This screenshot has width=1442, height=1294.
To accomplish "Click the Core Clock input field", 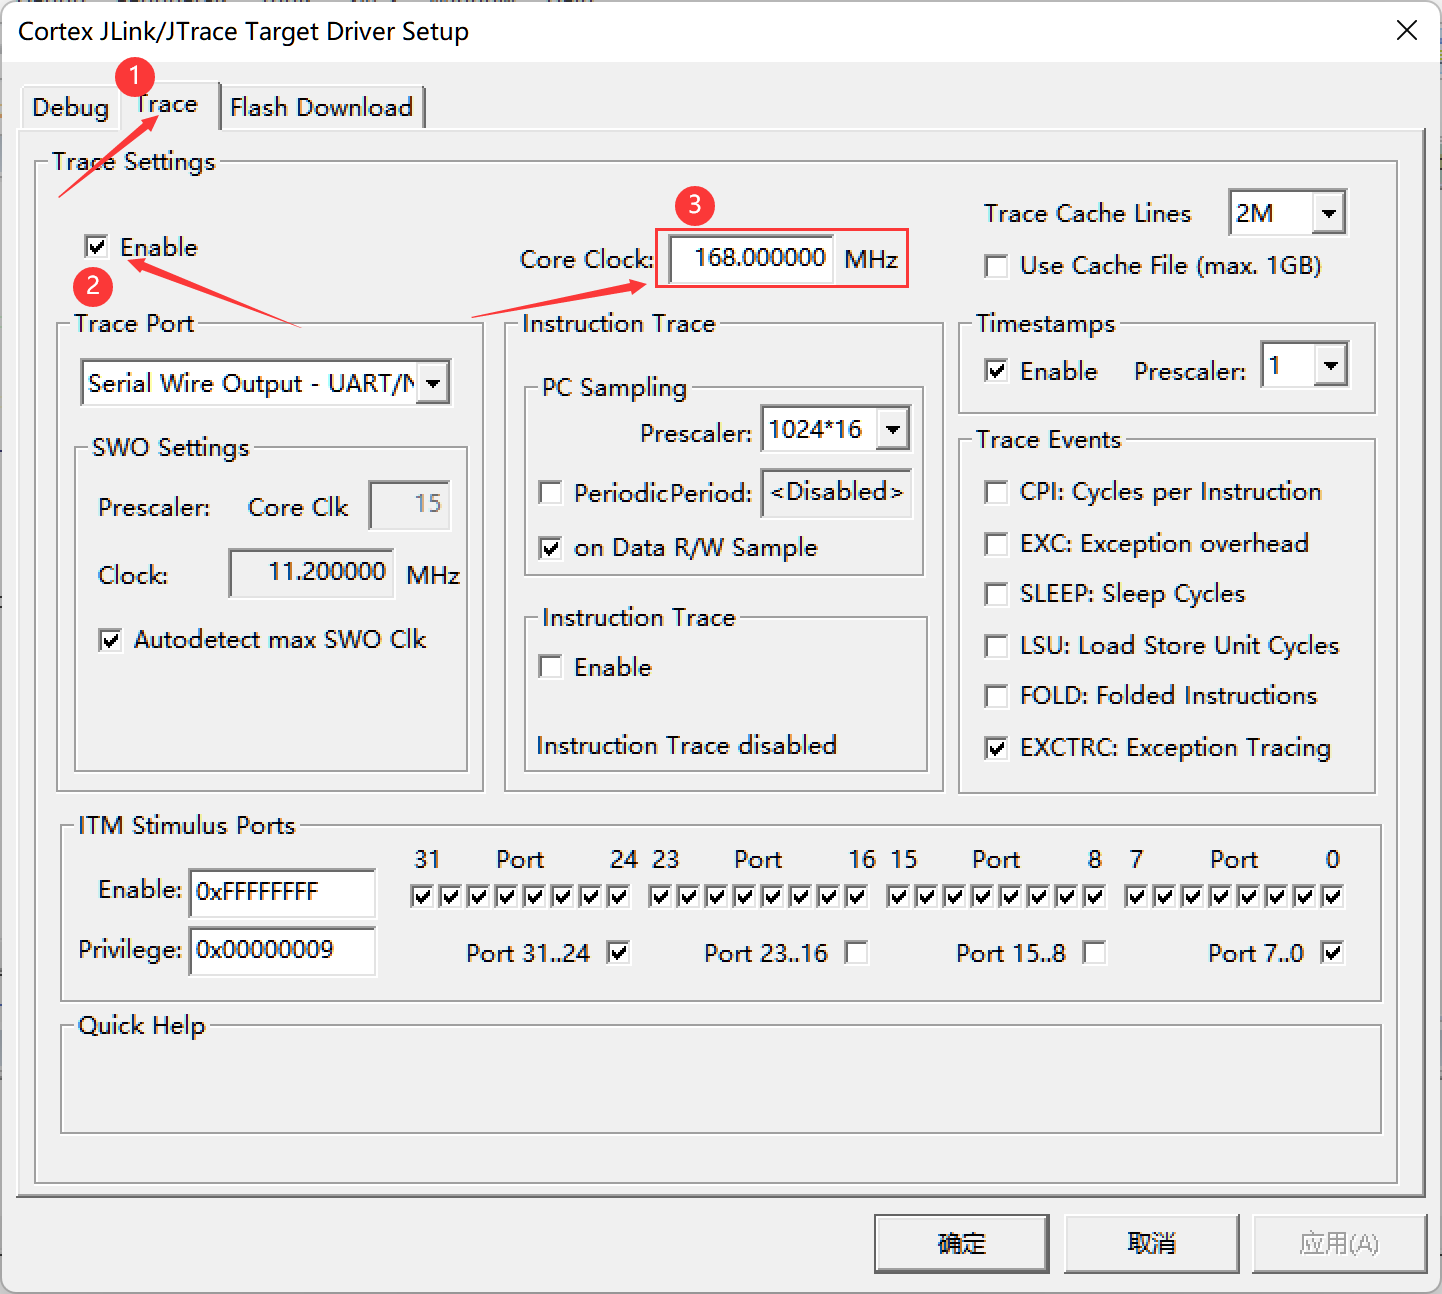I will [x=750, y=258].
